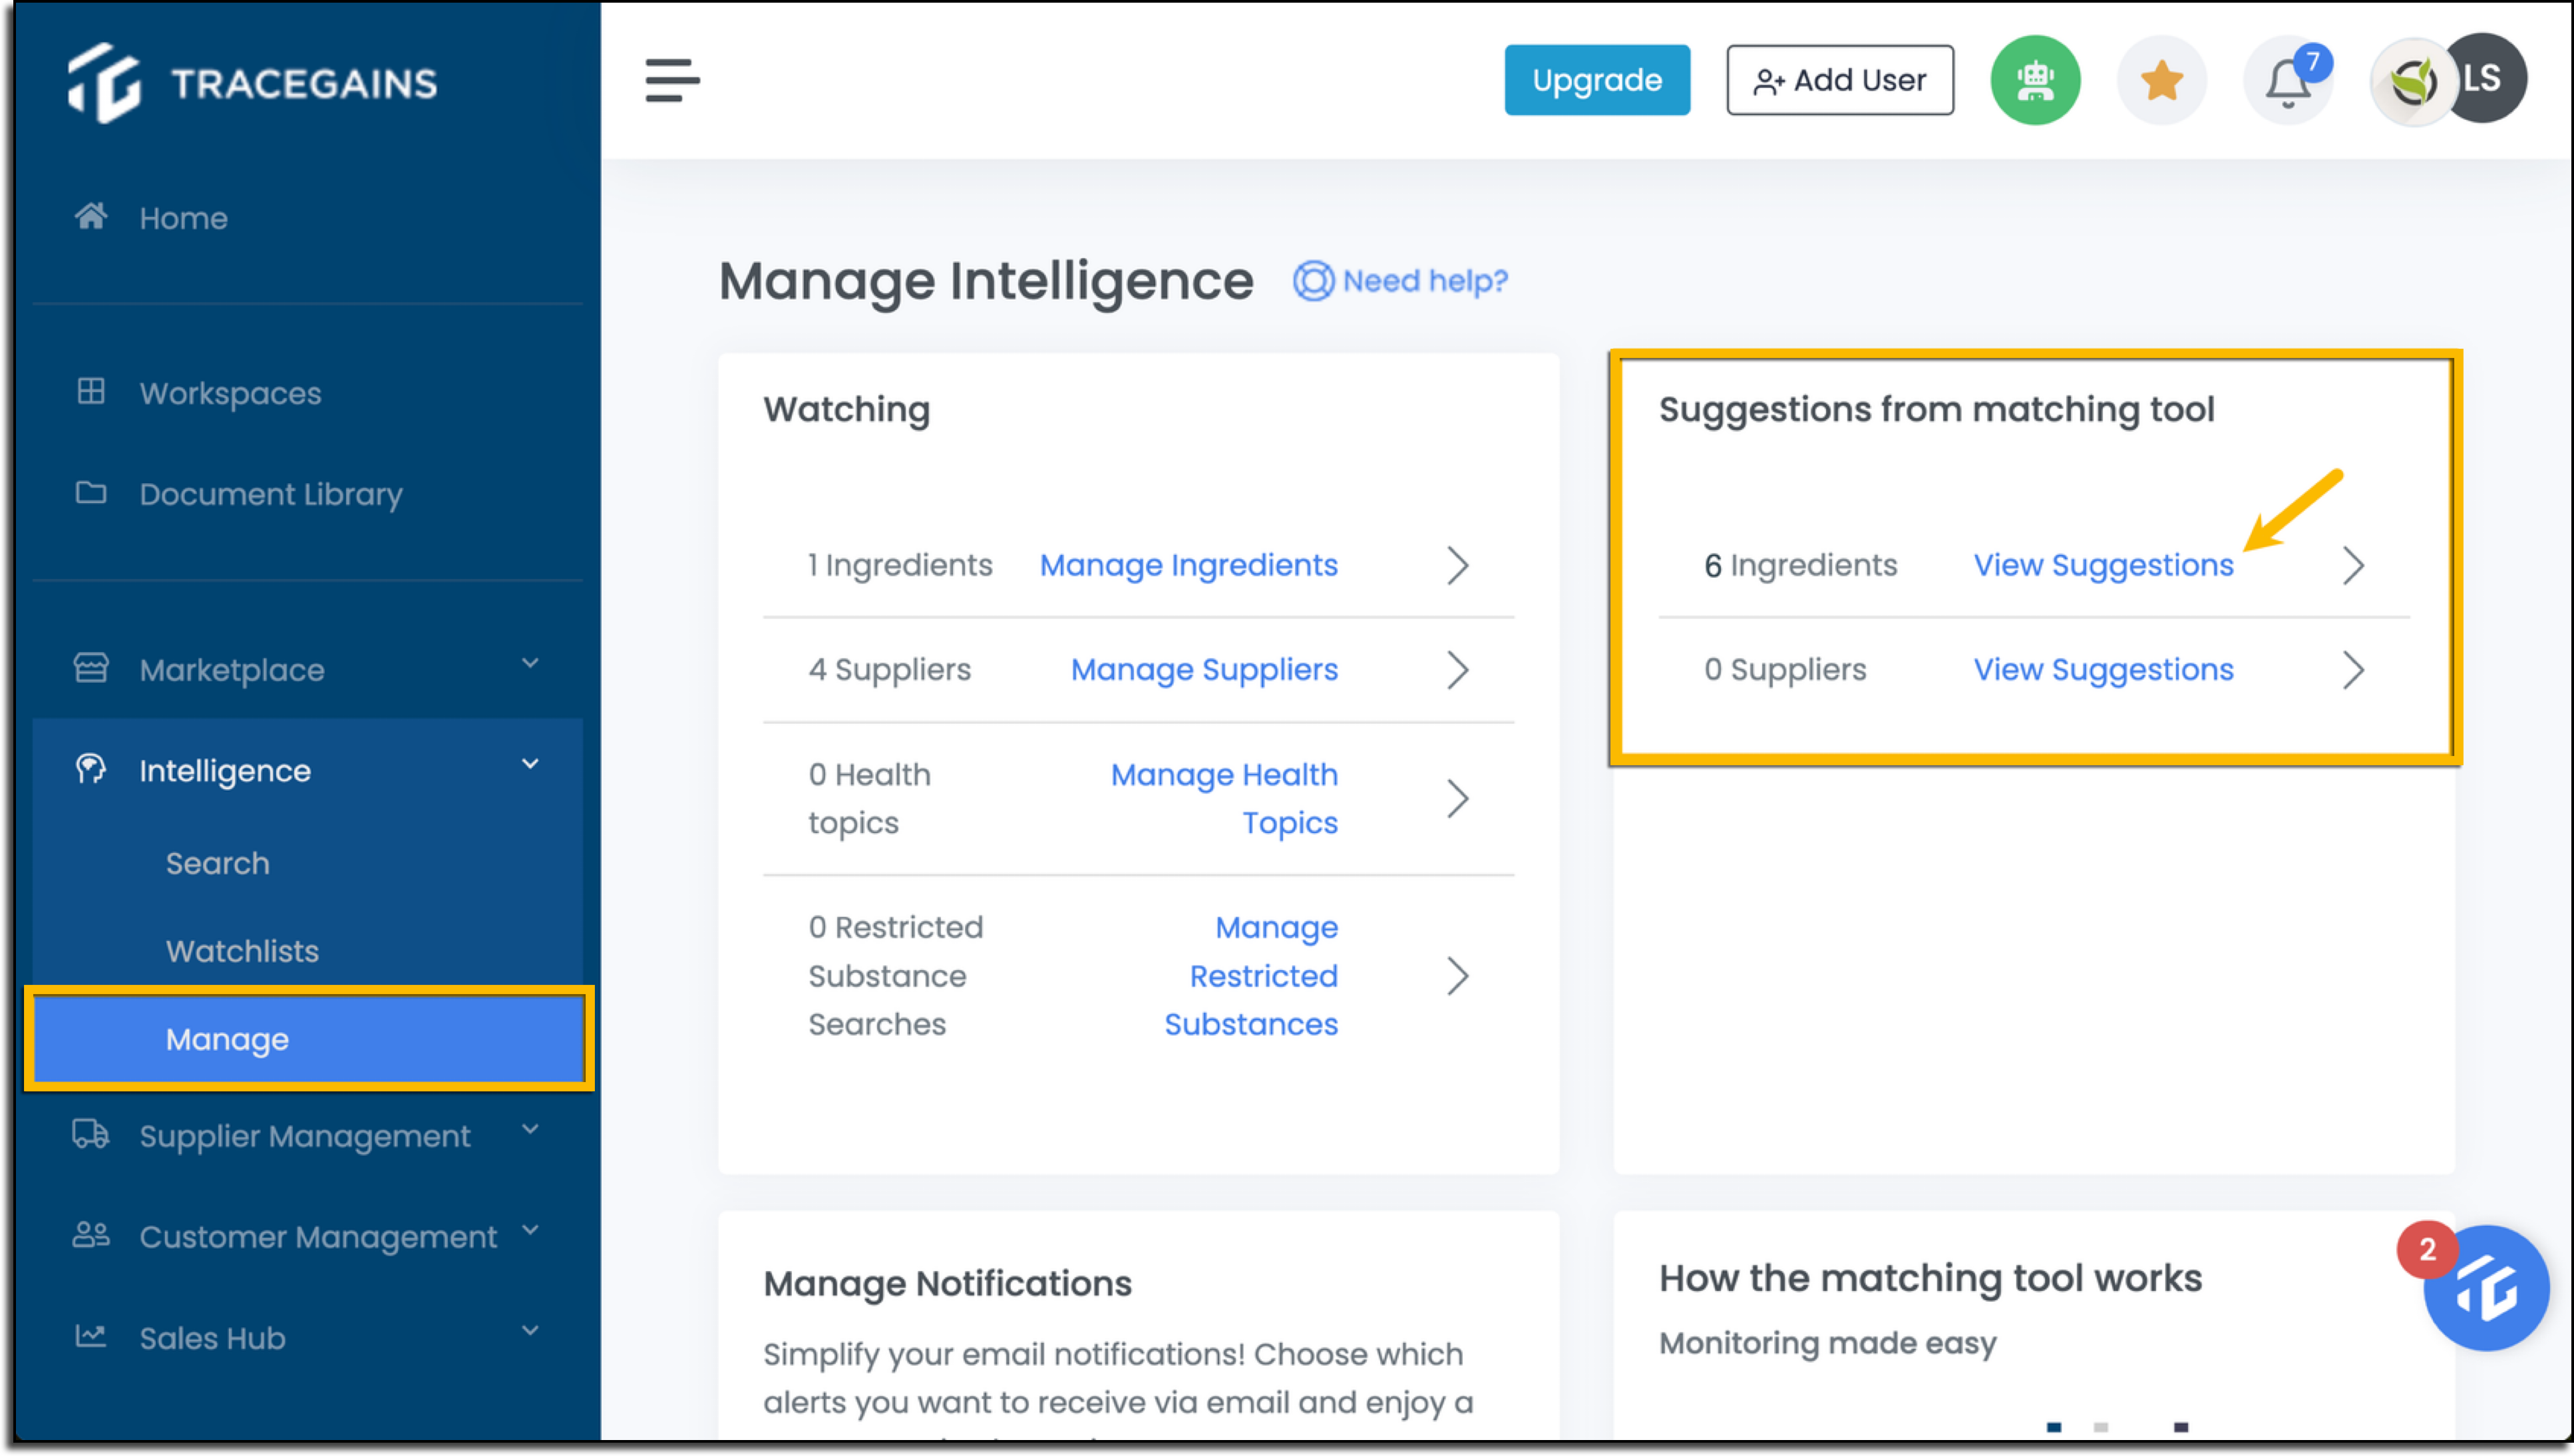This screenshot has height=1456, width=2574.
Task: Open the Document Library folder icon
Action: click(x=92, y=493)
